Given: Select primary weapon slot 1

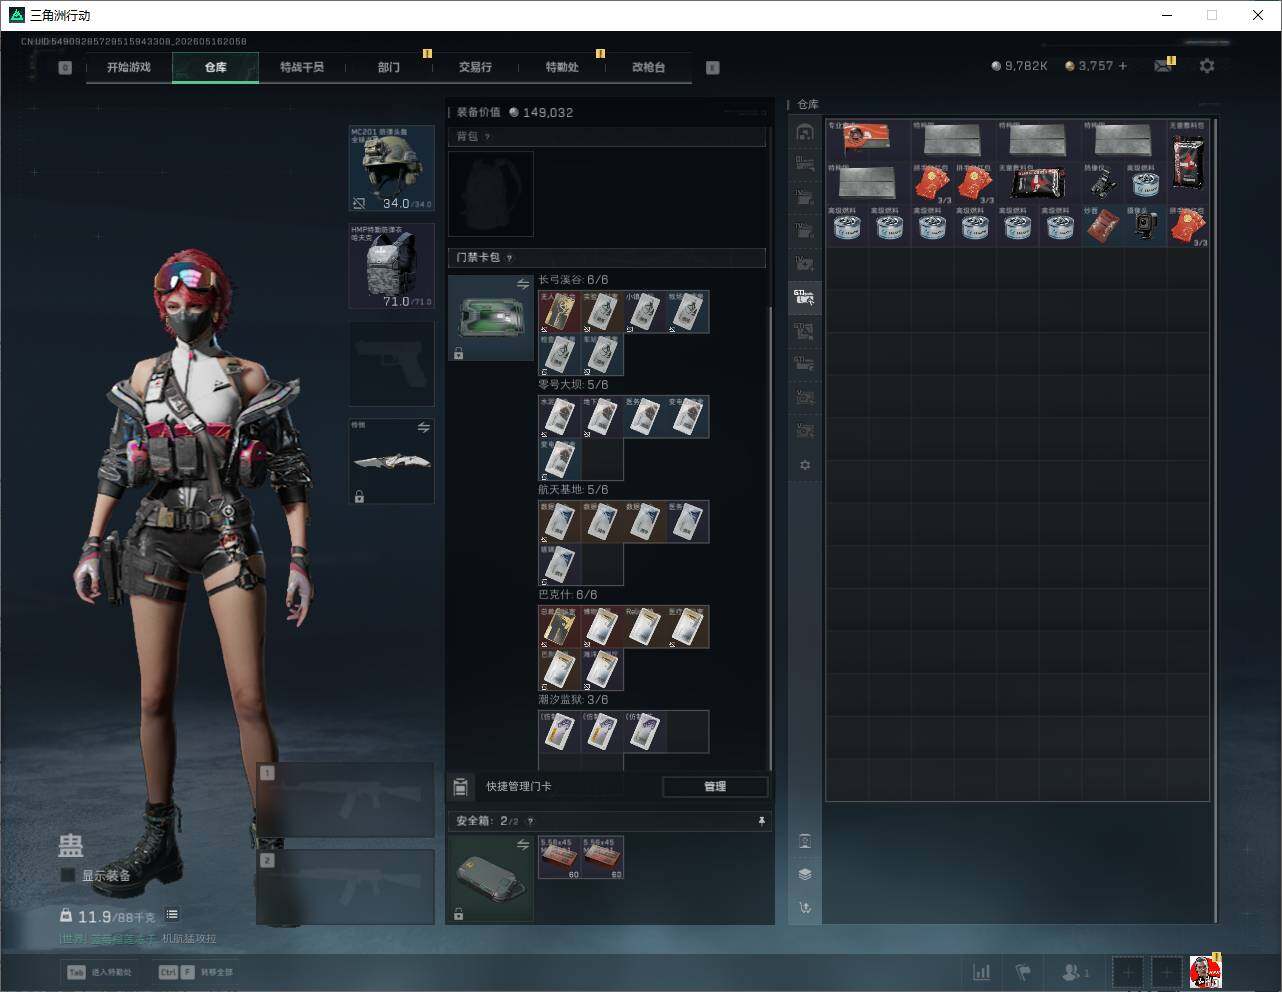Looking at the screenshot, I should pos(345,800).
